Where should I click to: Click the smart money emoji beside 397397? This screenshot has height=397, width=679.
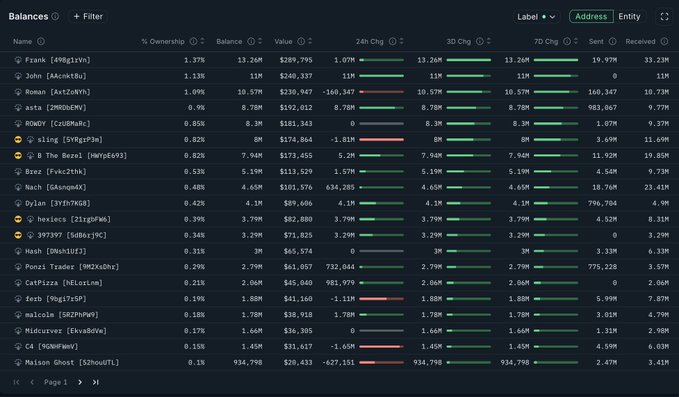tap(18, 236)
